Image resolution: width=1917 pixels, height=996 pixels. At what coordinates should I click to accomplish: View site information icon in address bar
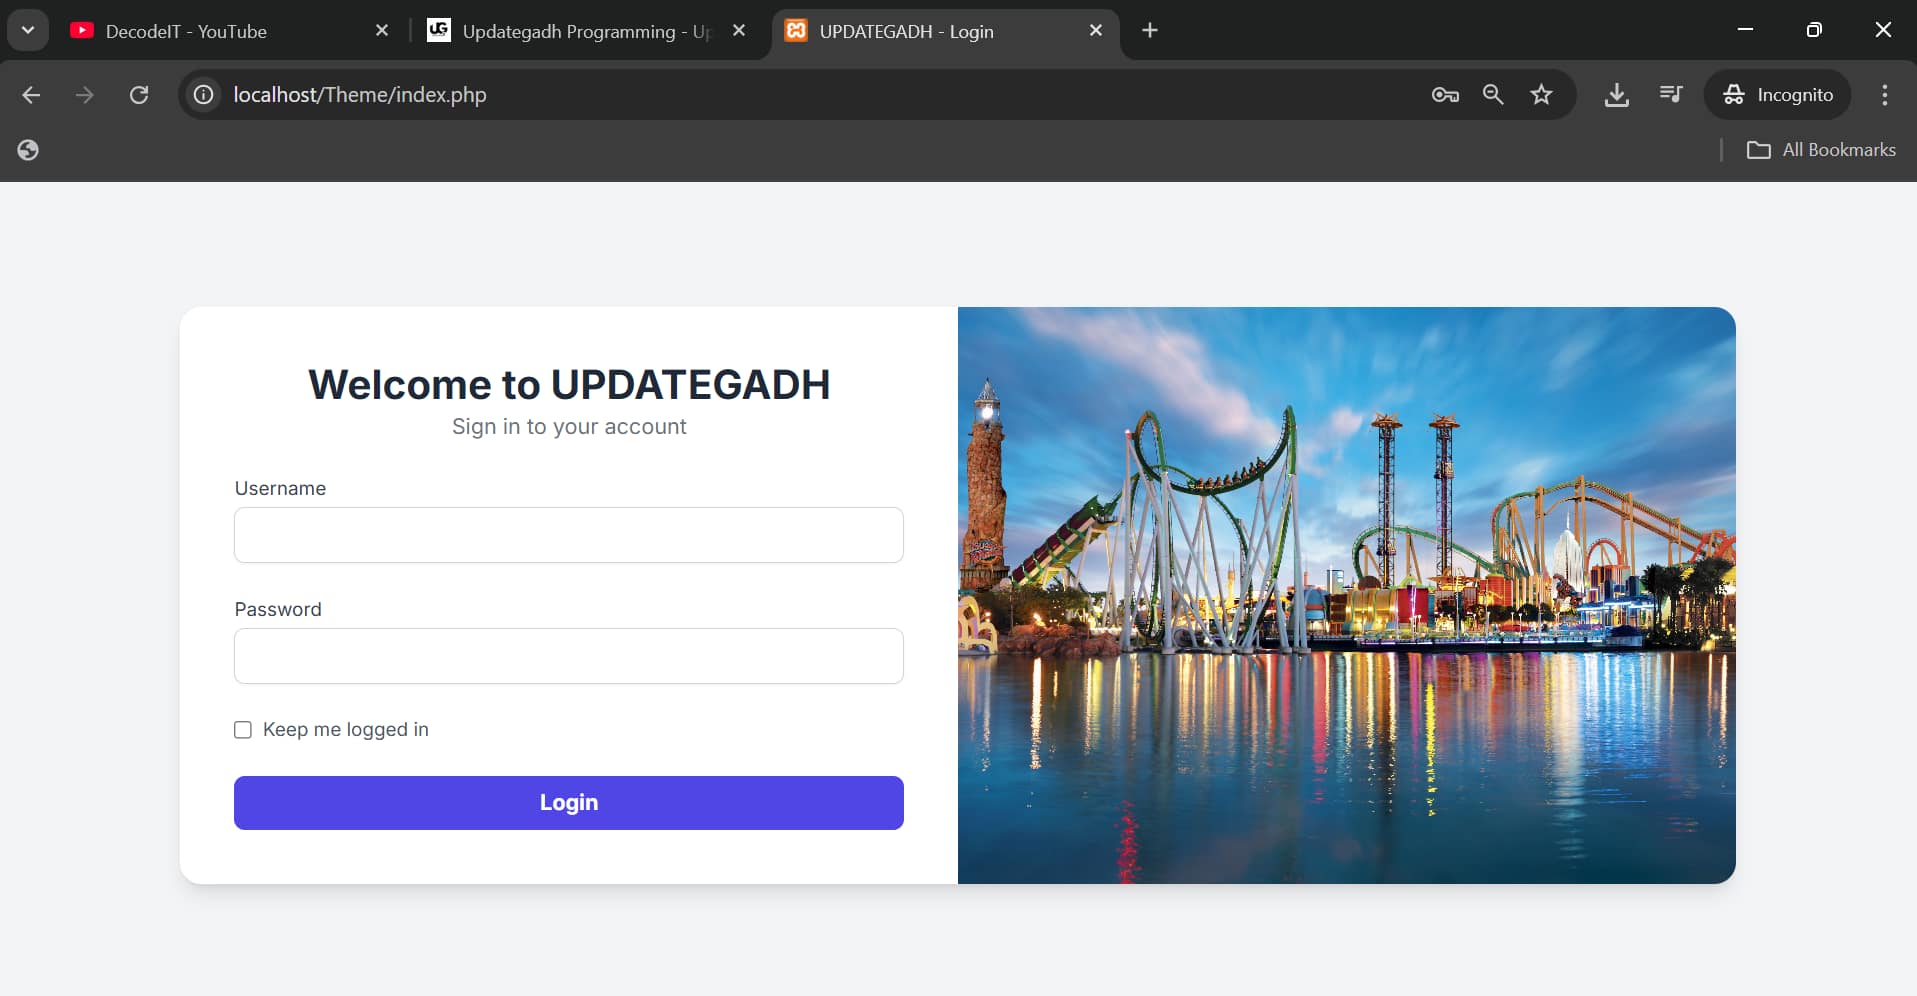point(204,95)
